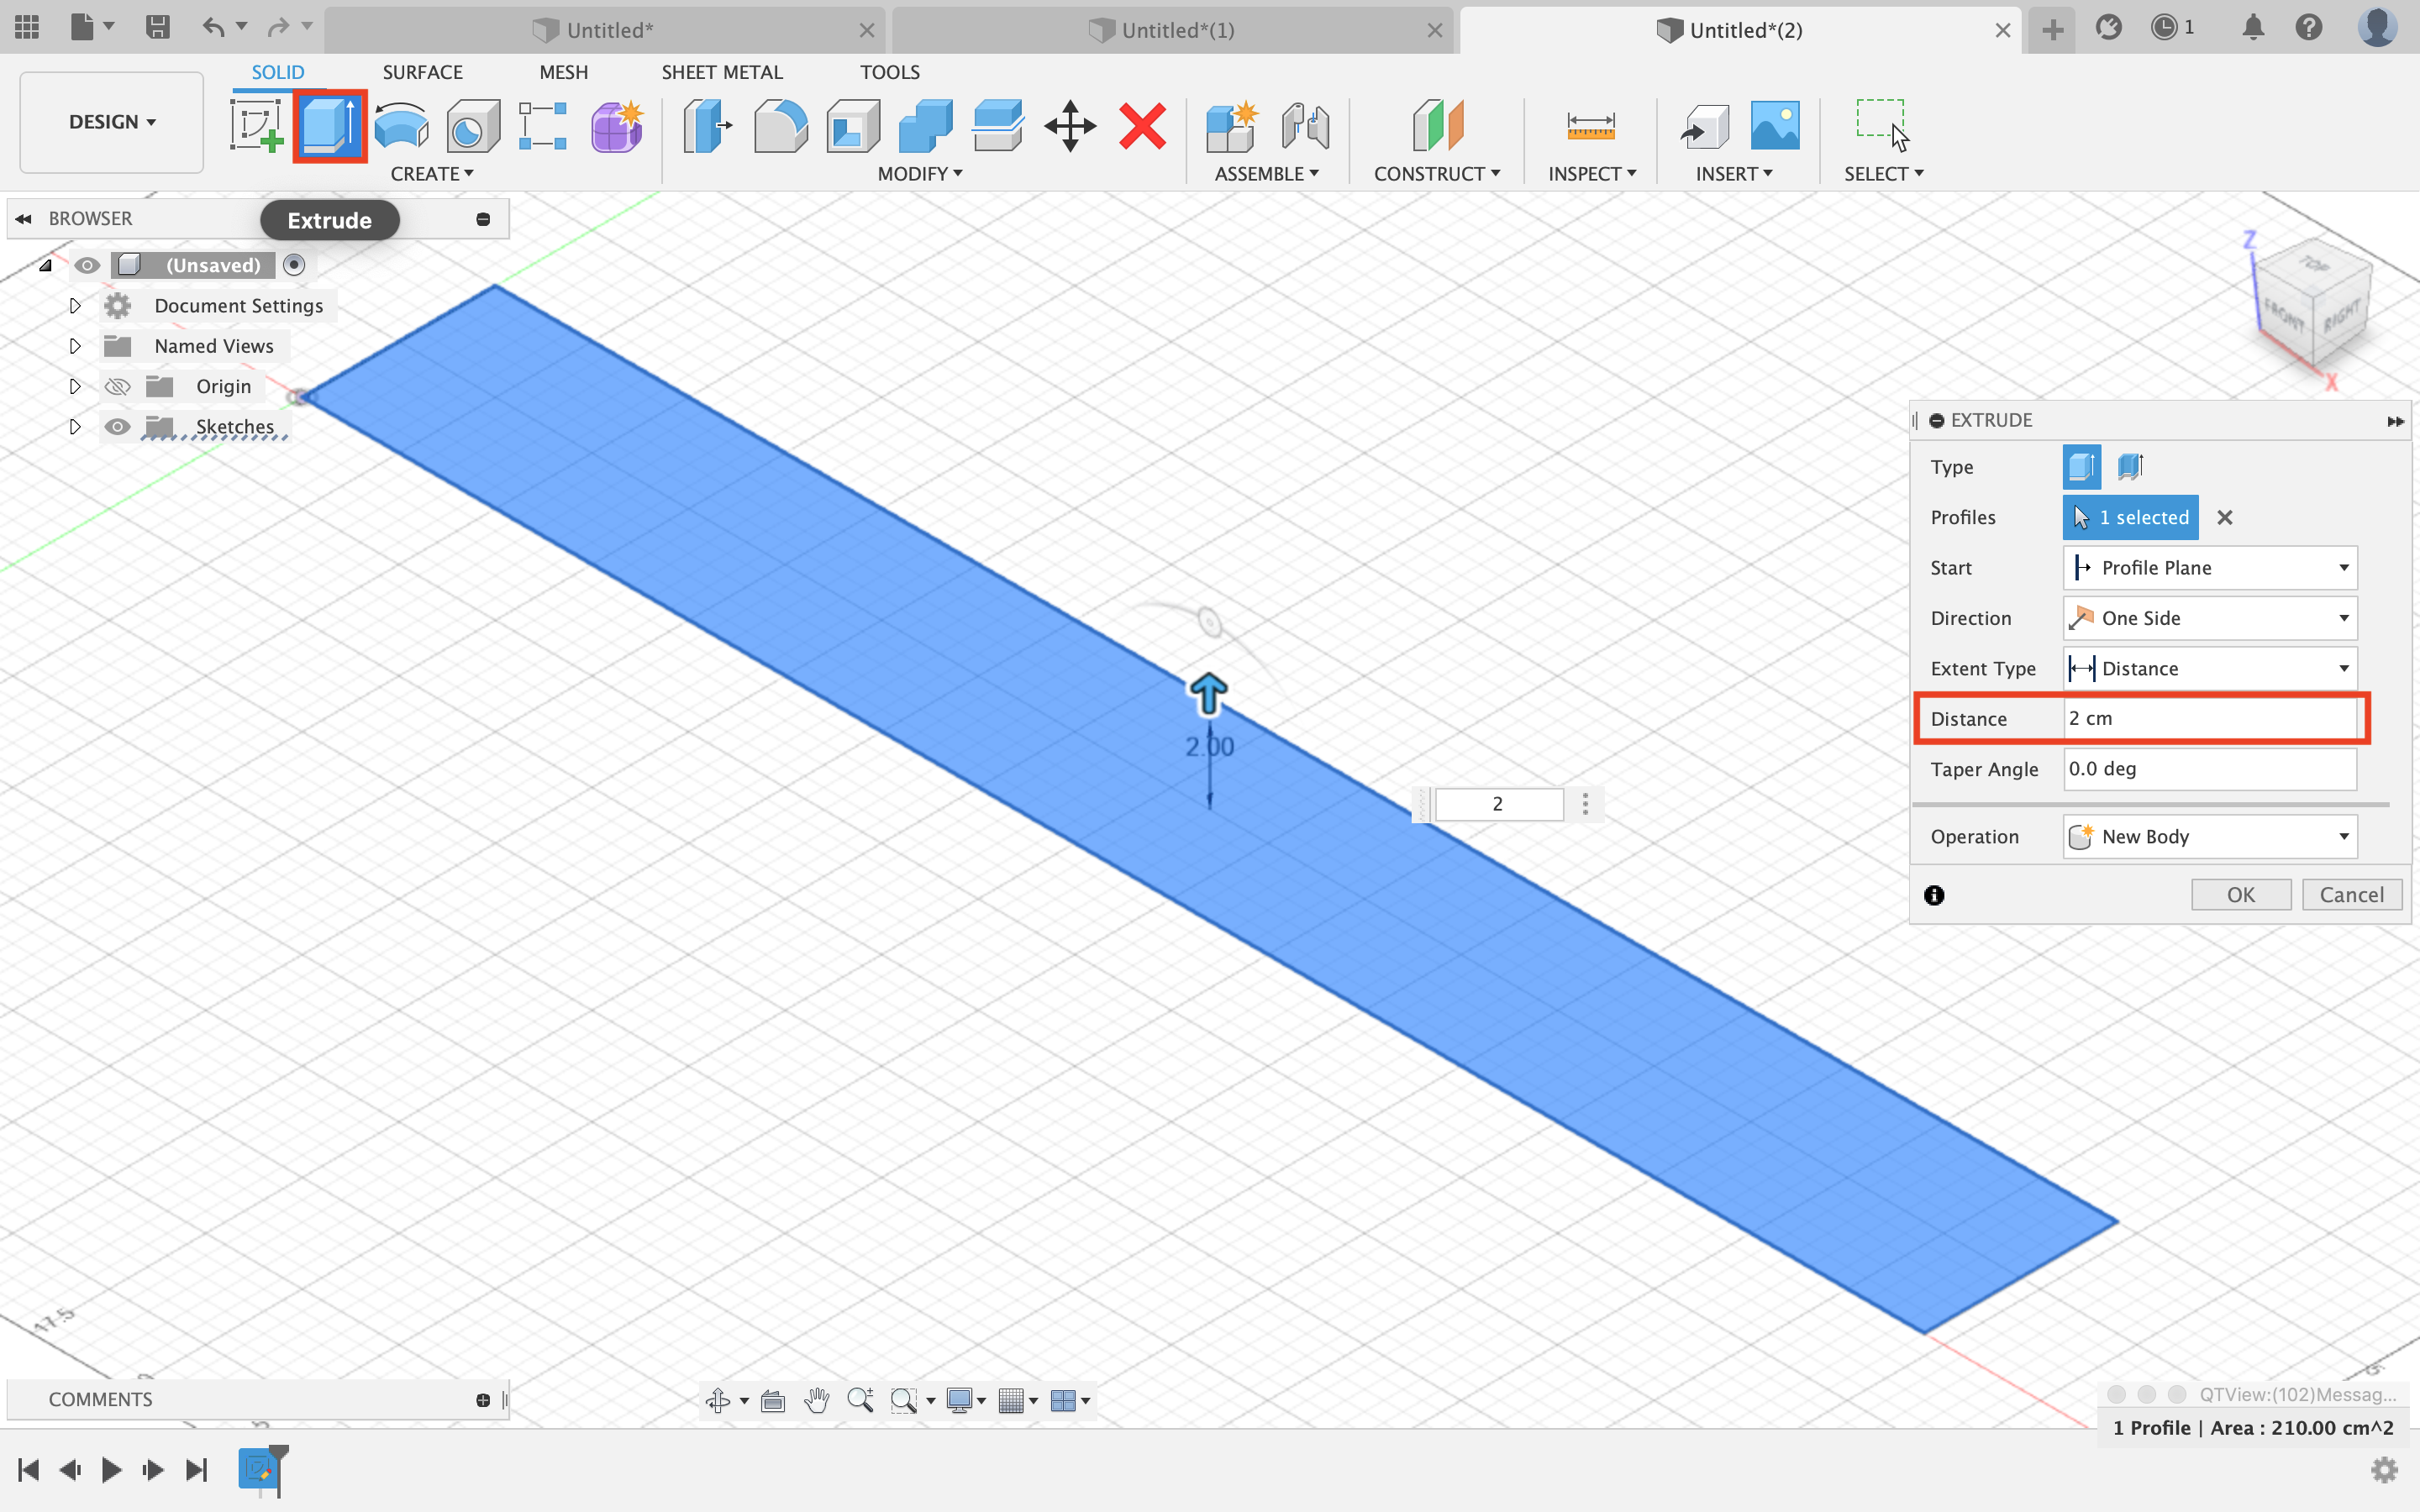Edit the Distance input field
The height and width of the screenshot is (1512, 2420).
[x=2204, y=717]
